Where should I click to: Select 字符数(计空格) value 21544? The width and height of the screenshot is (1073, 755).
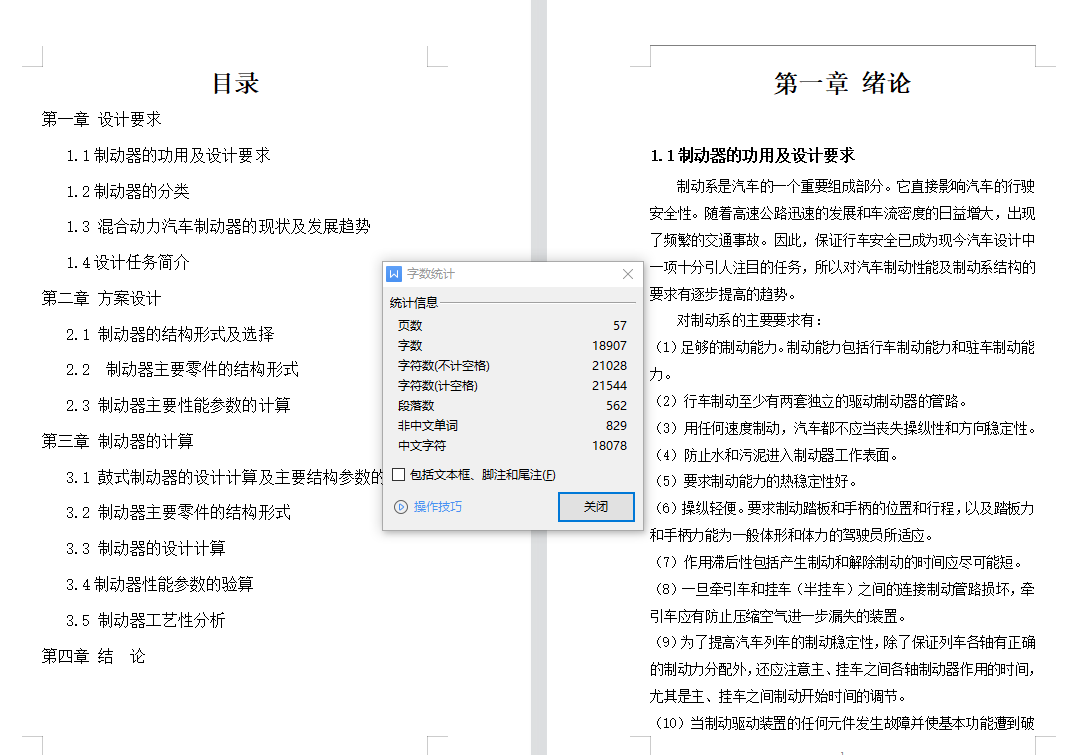click(x=609, y=385)
